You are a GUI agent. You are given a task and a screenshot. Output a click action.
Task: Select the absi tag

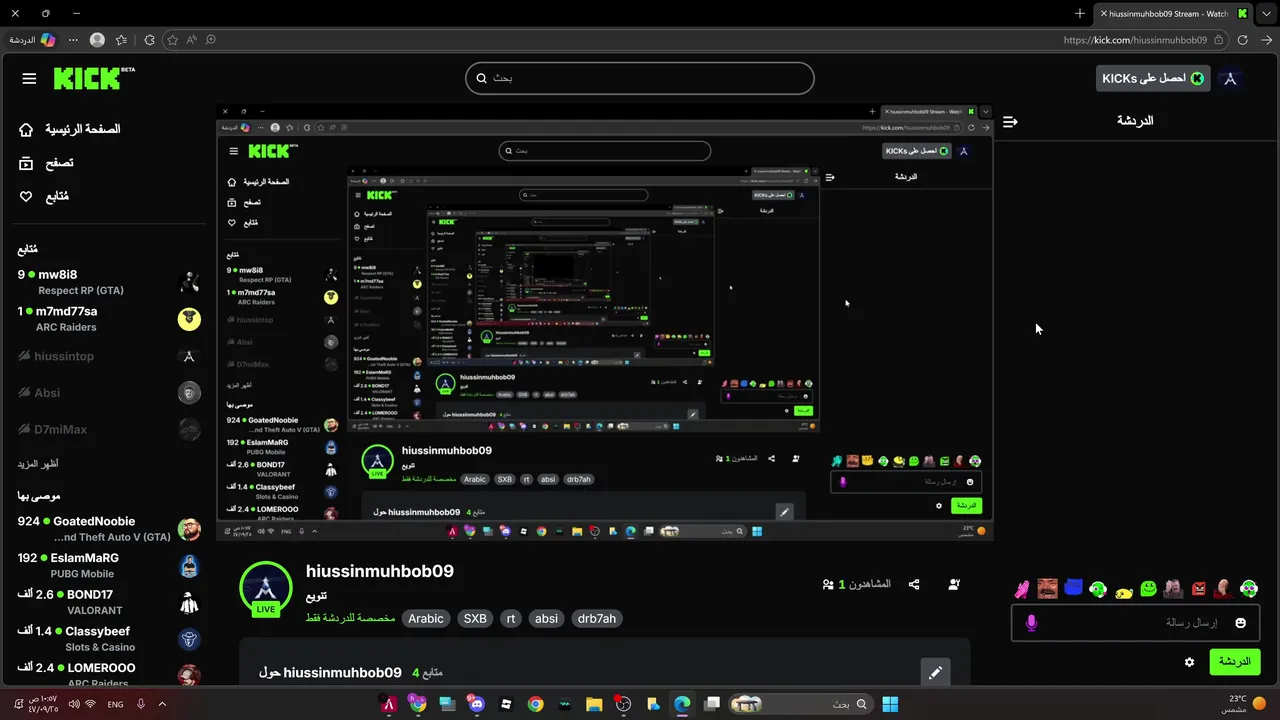coord(546,619)
